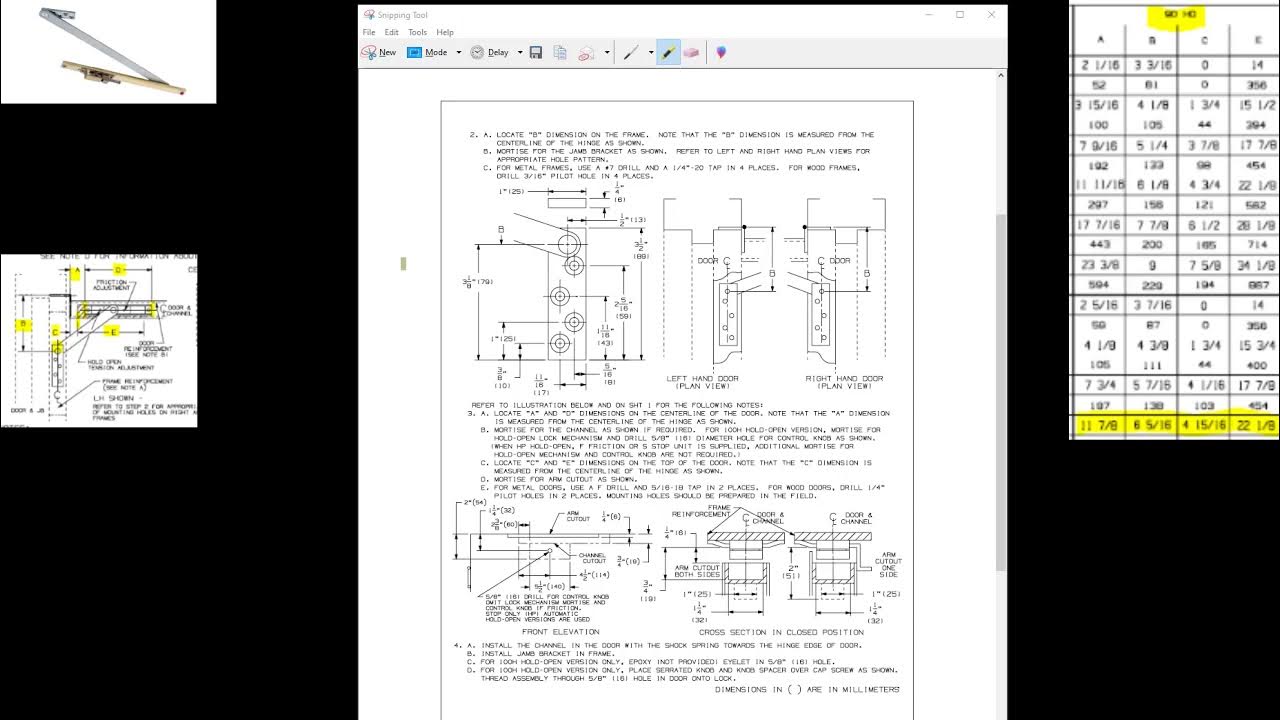Expand the Send snip dropdown arrow

tap(606, 52)
